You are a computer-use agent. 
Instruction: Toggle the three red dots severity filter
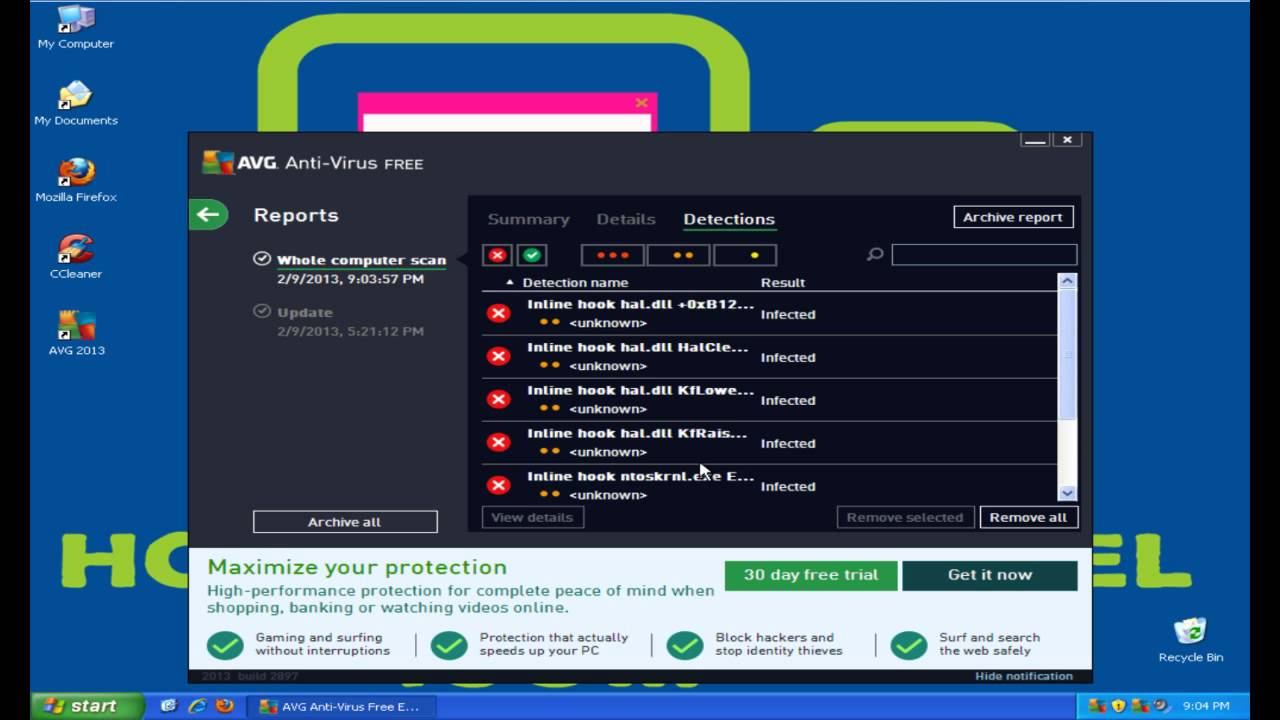(x=612, y=255)
